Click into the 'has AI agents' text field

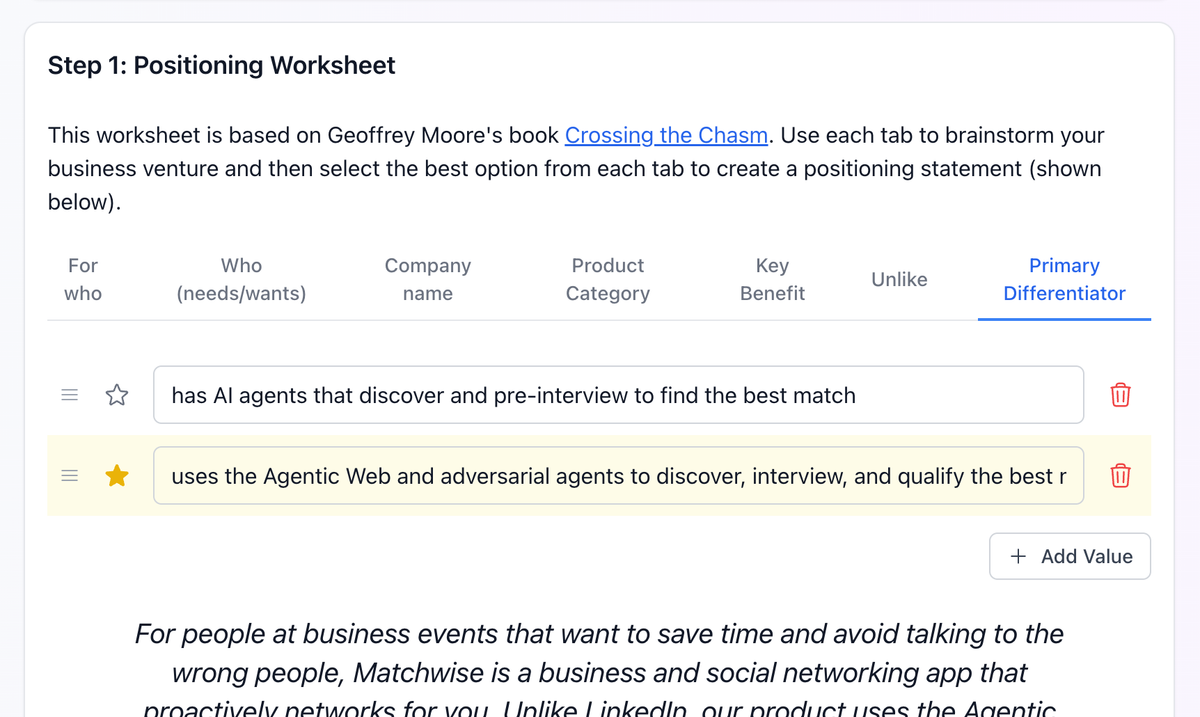[618, 394]
